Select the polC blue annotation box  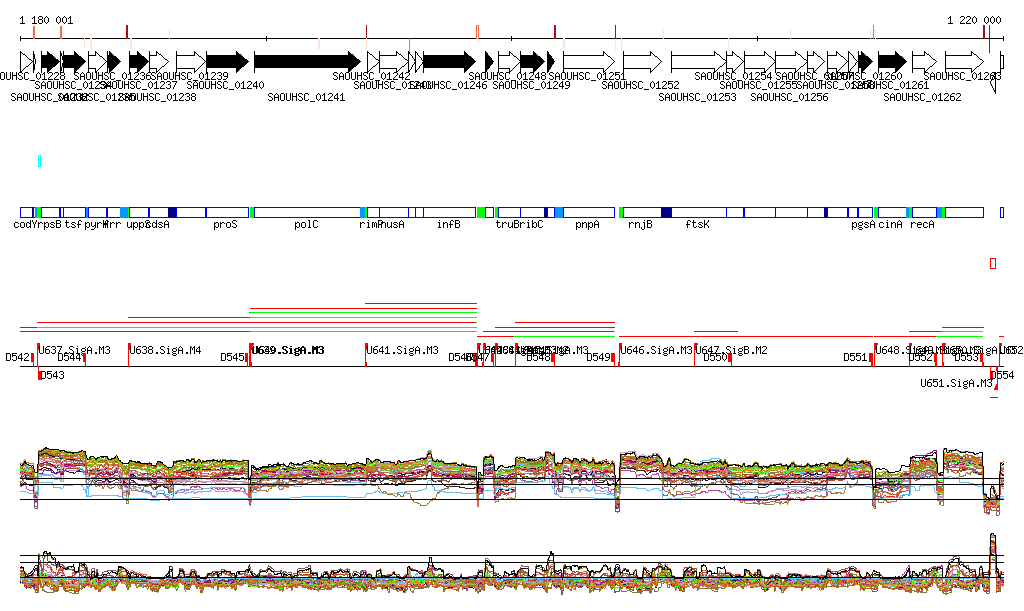[307, 212]
